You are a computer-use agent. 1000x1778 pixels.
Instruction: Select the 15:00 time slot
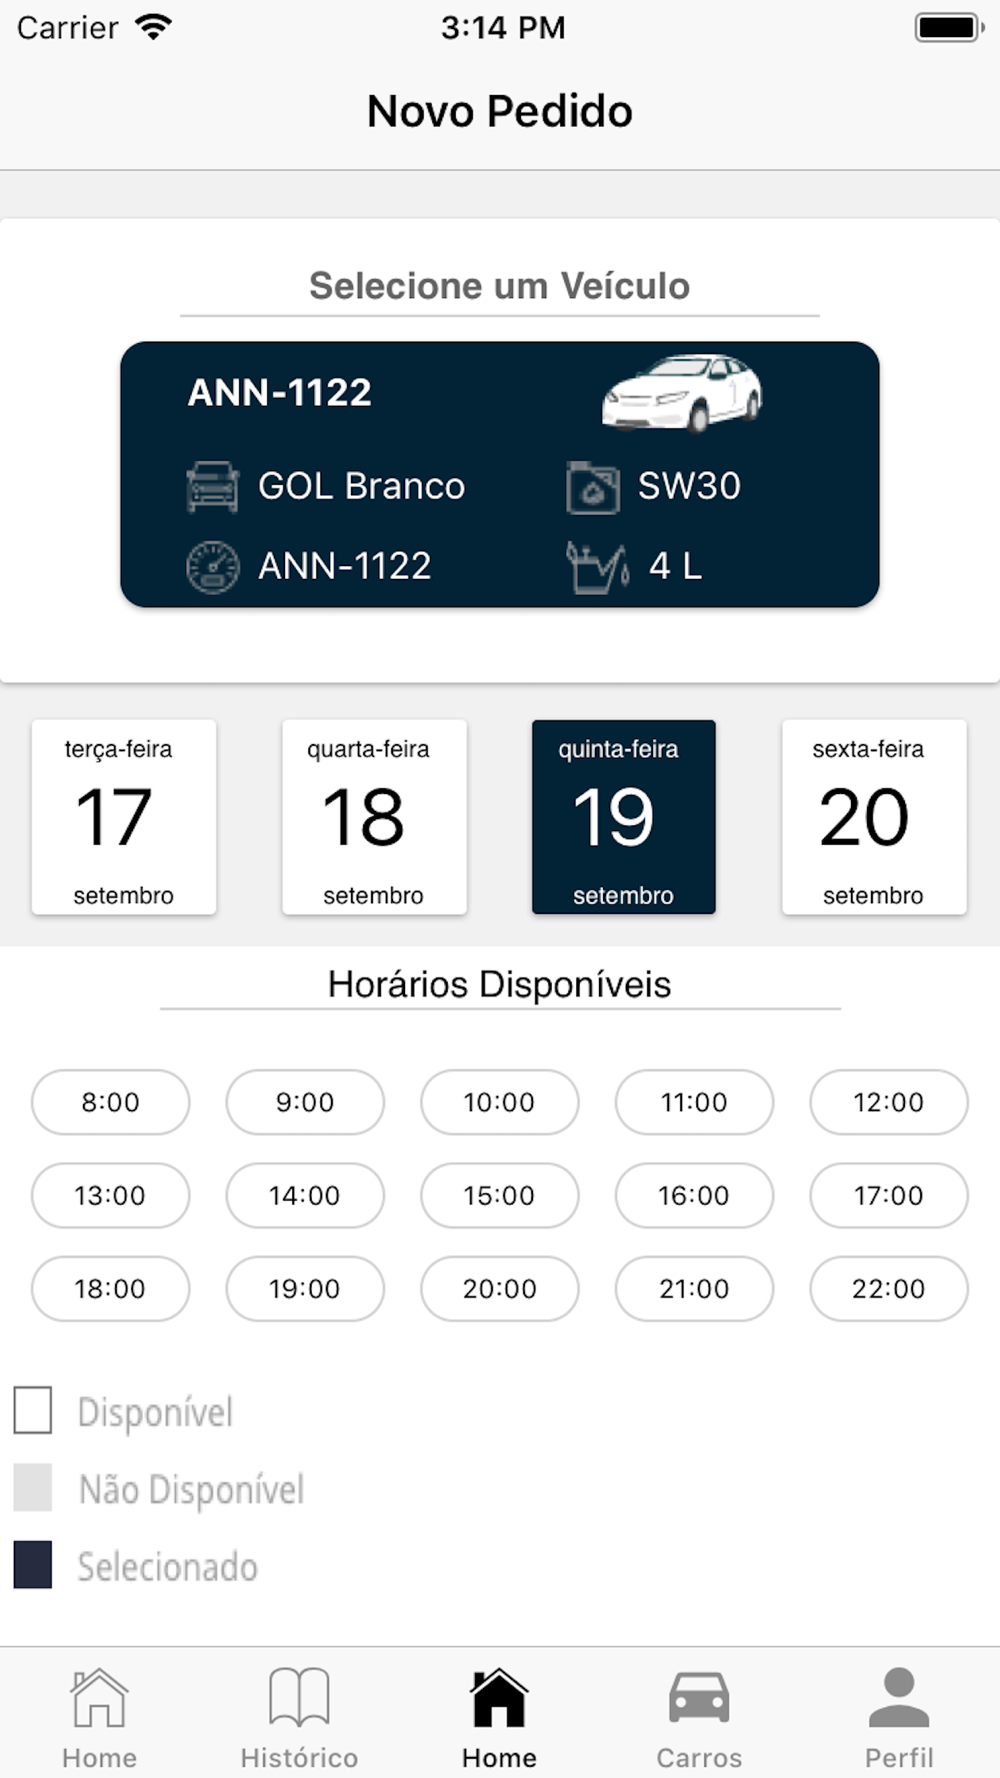click(499, 1195)
